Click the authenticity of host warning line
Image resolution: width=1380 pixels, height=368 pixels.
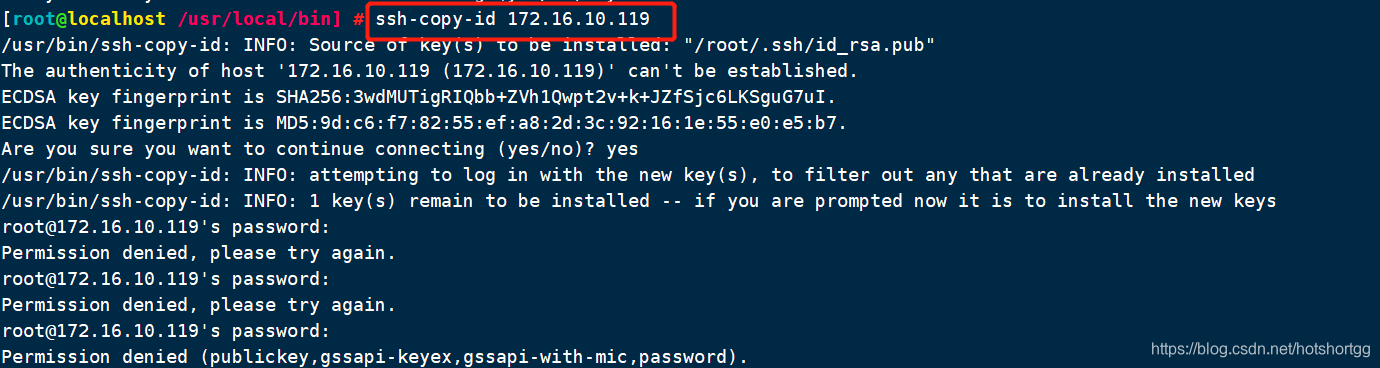pos(430,71)
